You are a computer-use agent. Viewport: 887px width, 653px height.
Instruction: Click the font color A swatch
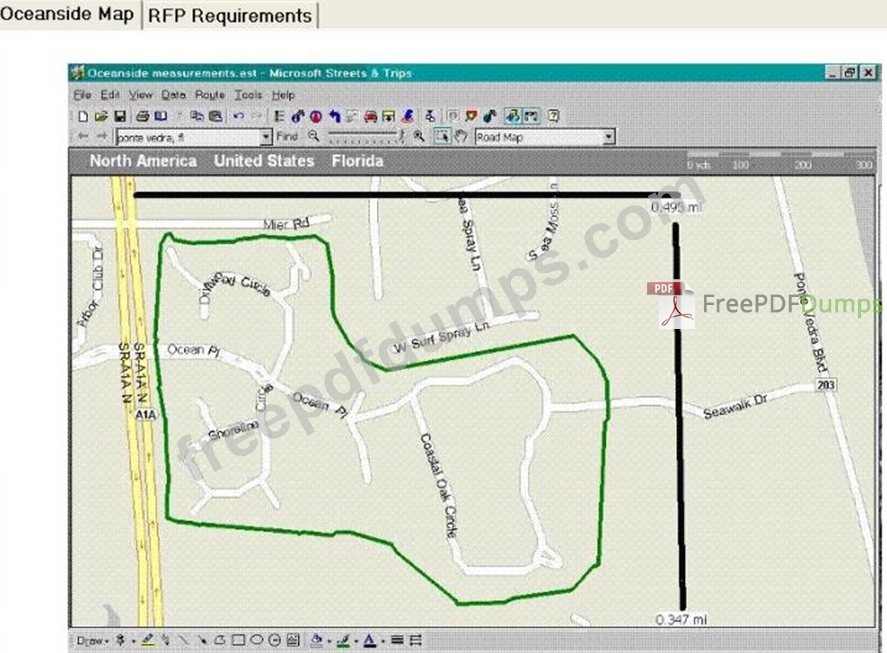370,640
